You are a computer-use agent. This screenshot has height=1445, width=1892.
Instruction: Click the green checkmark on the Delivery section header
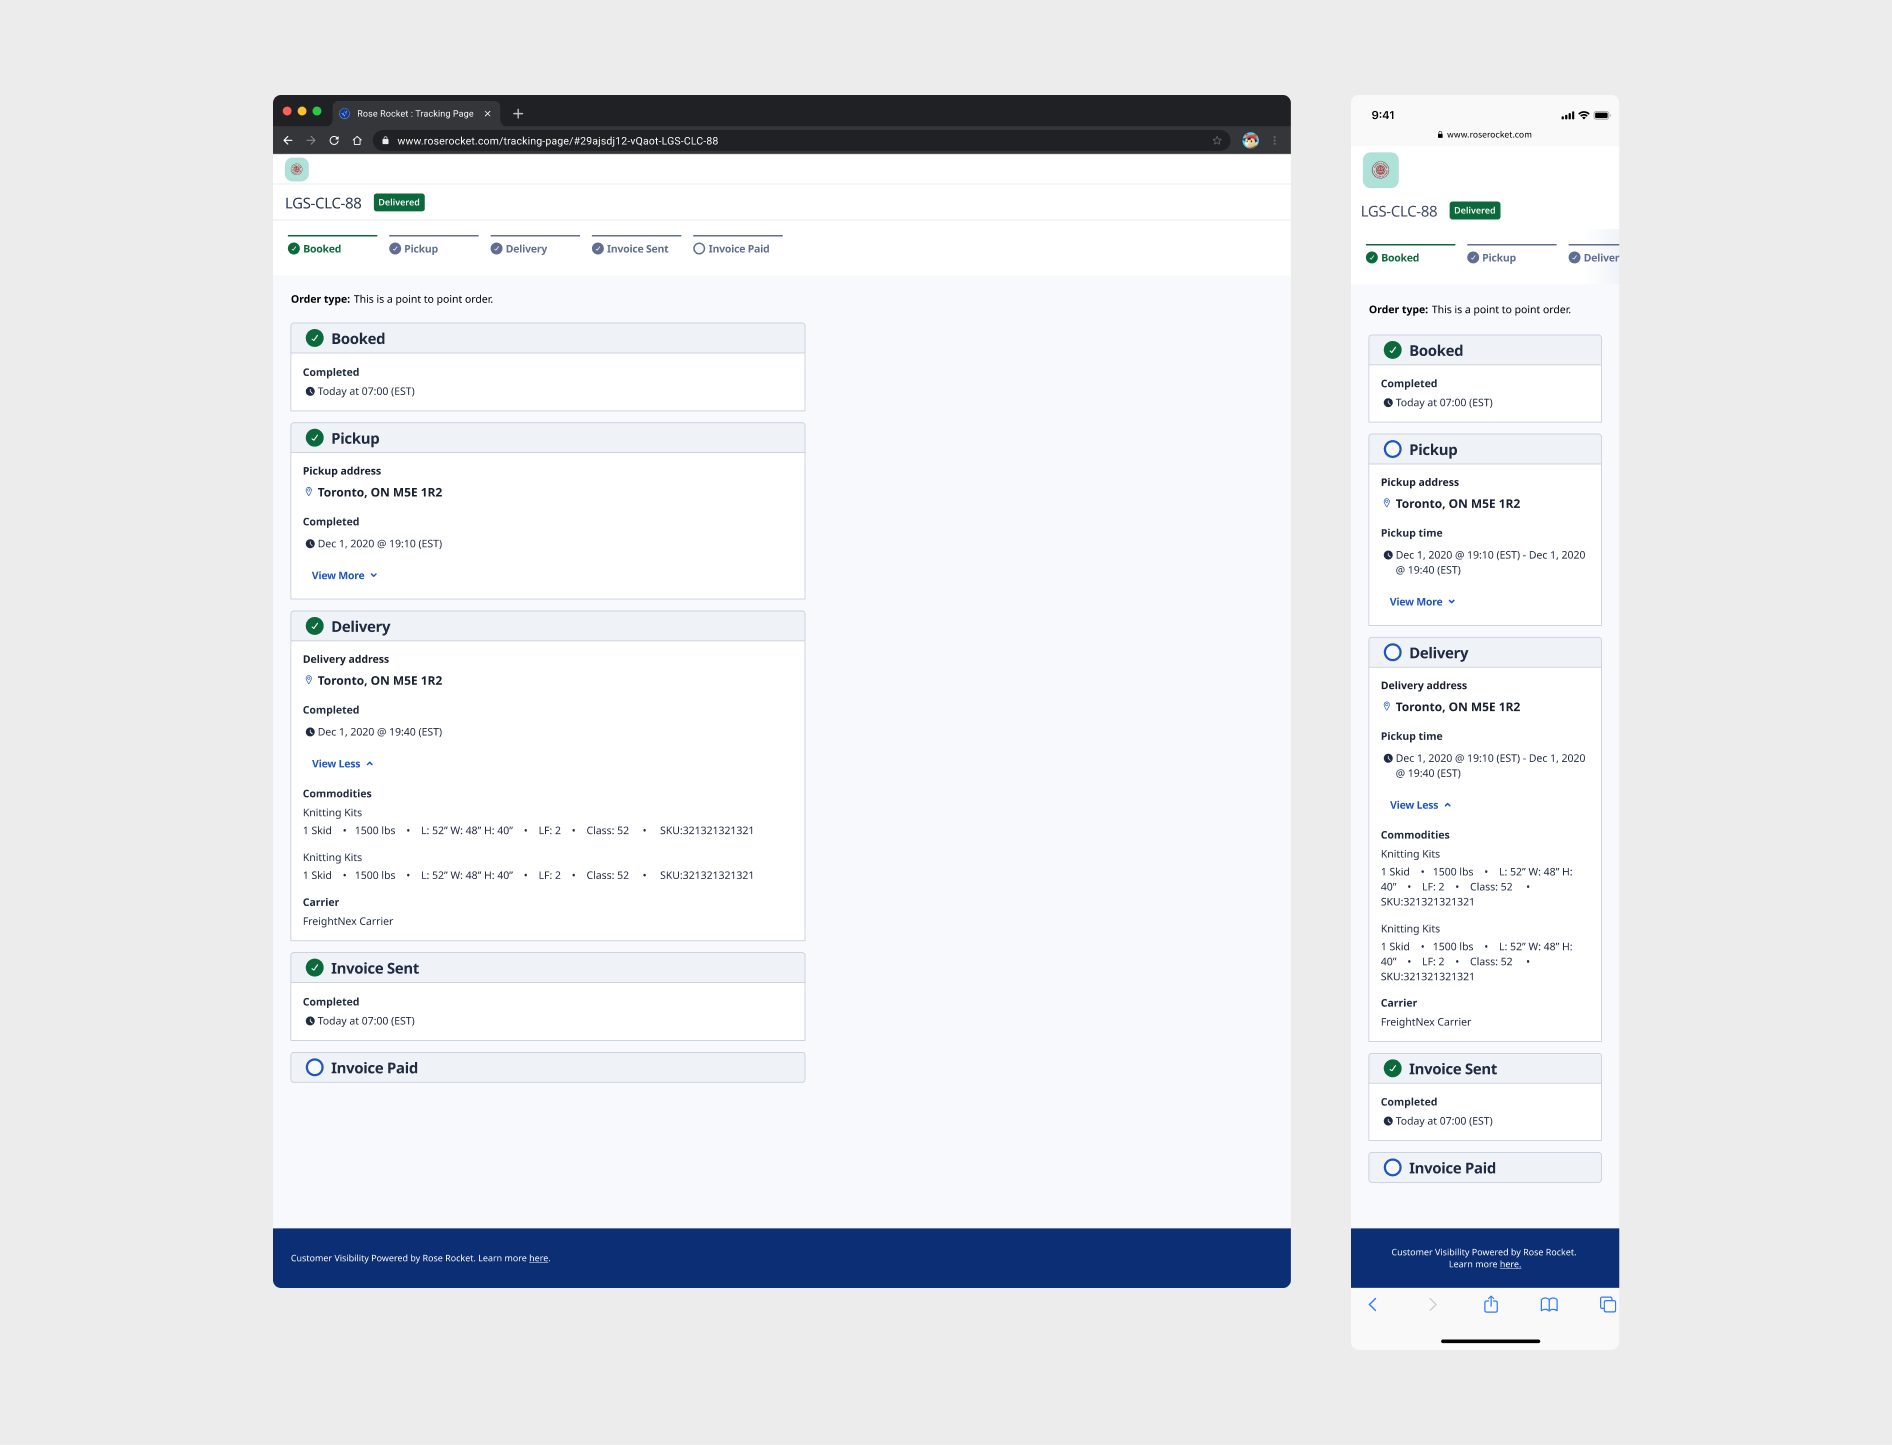coord(315,625)
